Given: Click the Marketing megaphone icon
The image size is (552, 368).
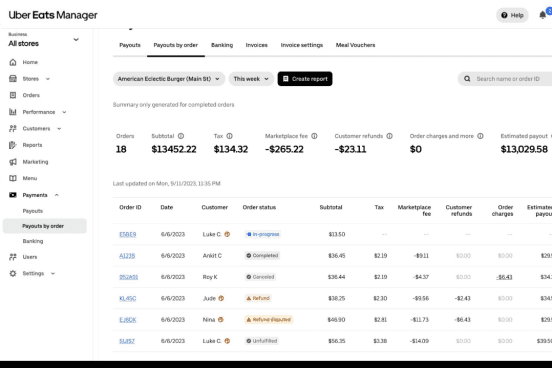Looking at the screenshot, I should tap(13, 162).
